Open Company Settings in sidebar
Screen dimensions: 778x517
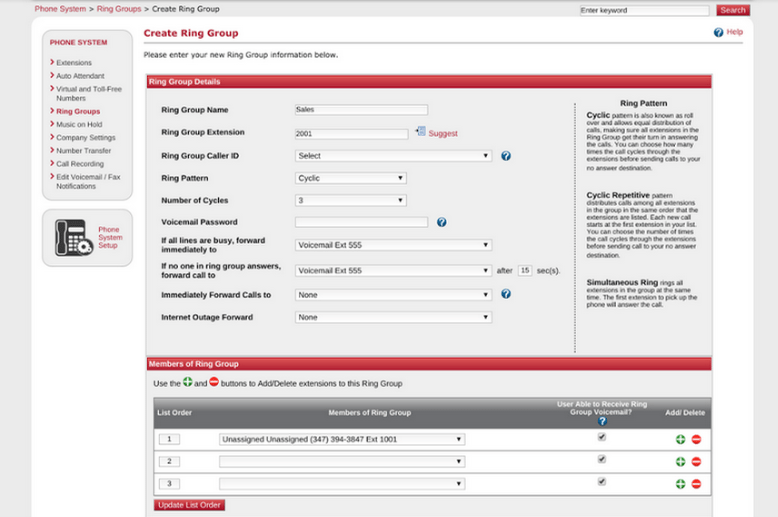pos(85,137)
